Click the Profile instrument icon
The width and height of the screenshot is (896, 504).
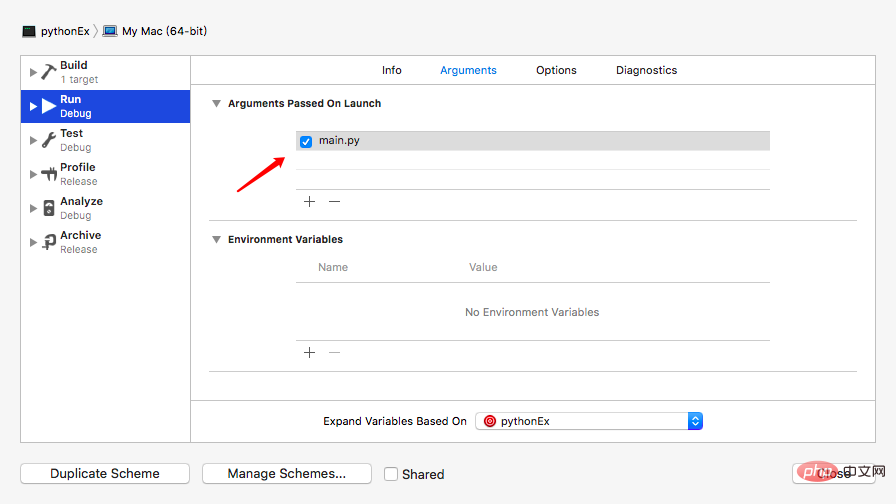[49, 174]
